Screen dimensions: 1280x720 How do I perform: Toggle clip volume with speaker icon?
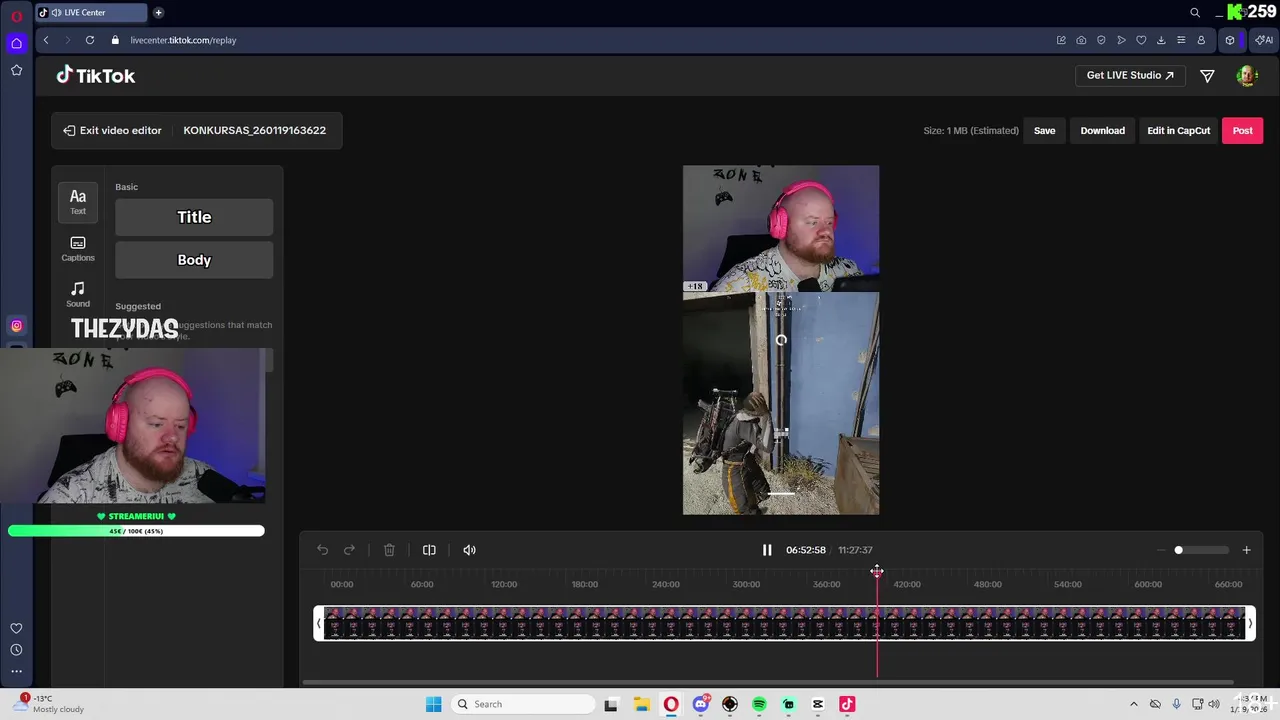469,550
